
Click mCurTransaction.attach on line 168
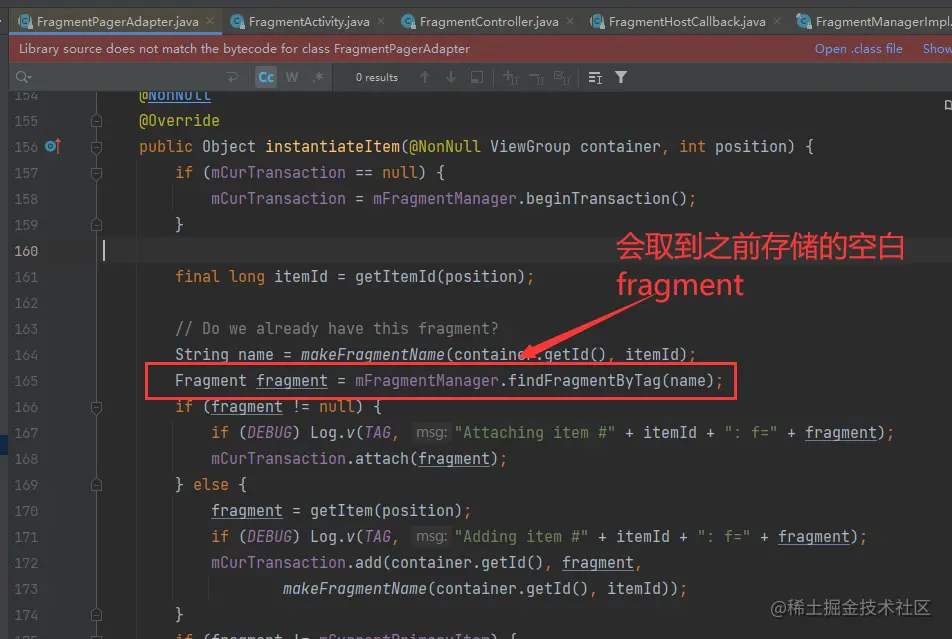[x=310, y=459]
